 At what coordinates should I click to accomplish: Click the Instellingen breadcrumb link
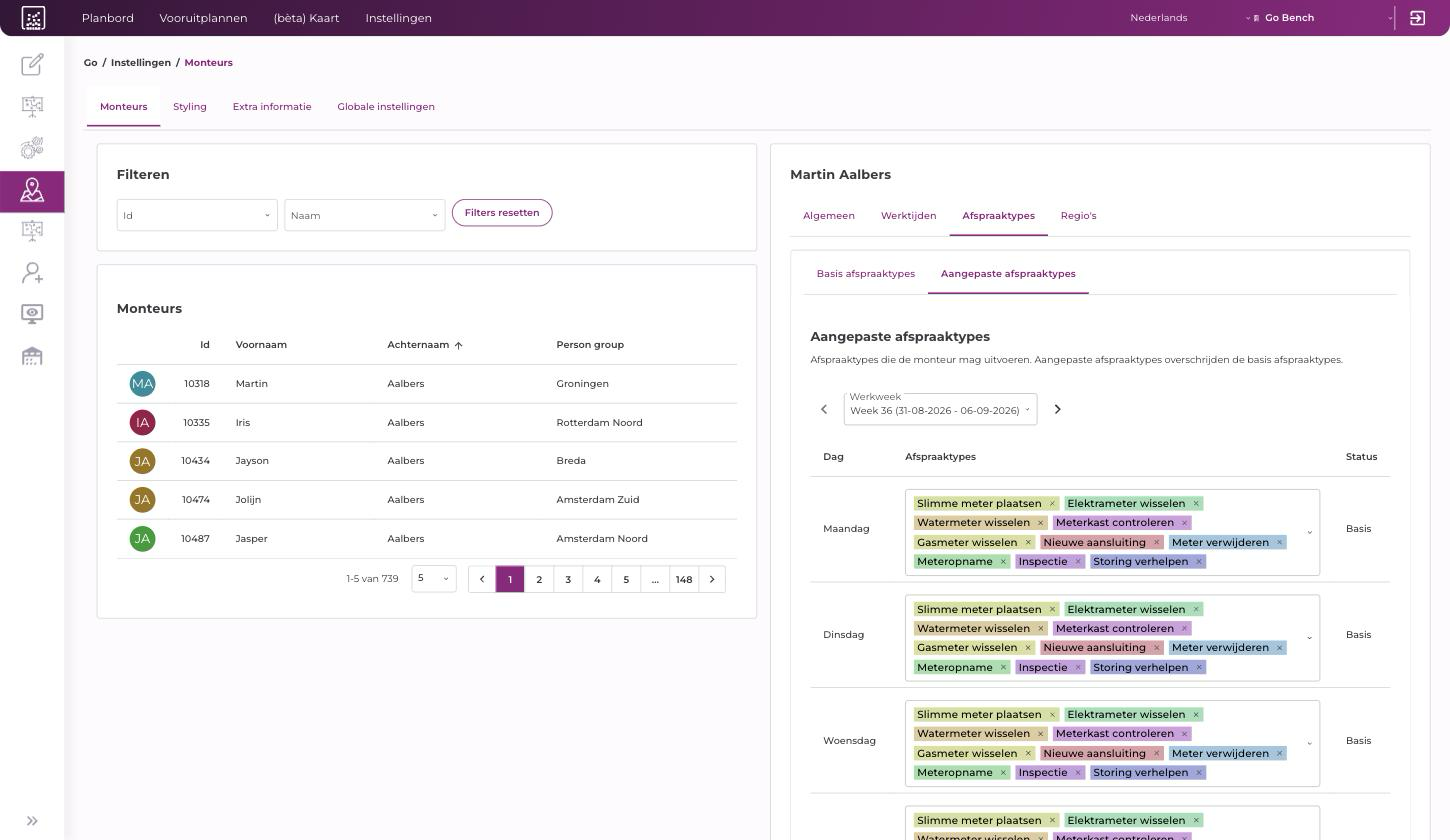click(x=141, y=63)
